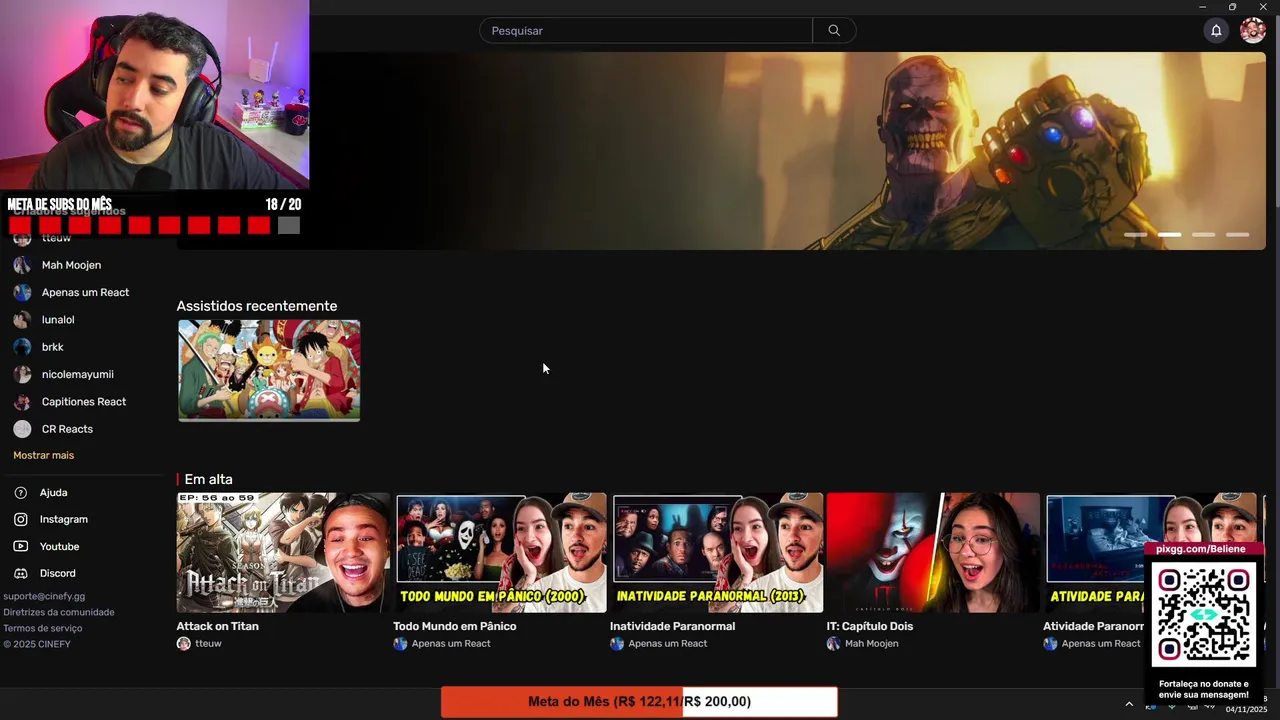
Task: Open Termos de serviço
Action: pos(43,628)
